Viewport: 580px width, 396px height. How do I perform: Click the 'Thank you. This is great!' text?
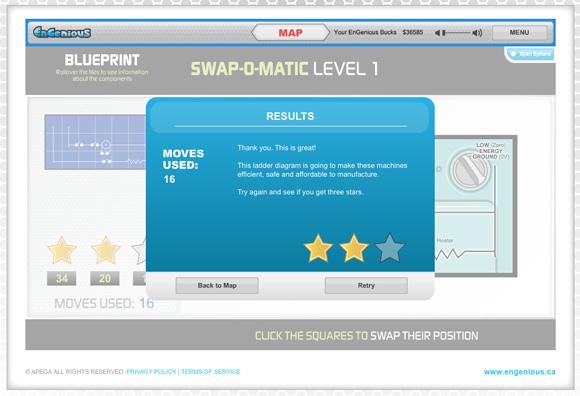277,148
